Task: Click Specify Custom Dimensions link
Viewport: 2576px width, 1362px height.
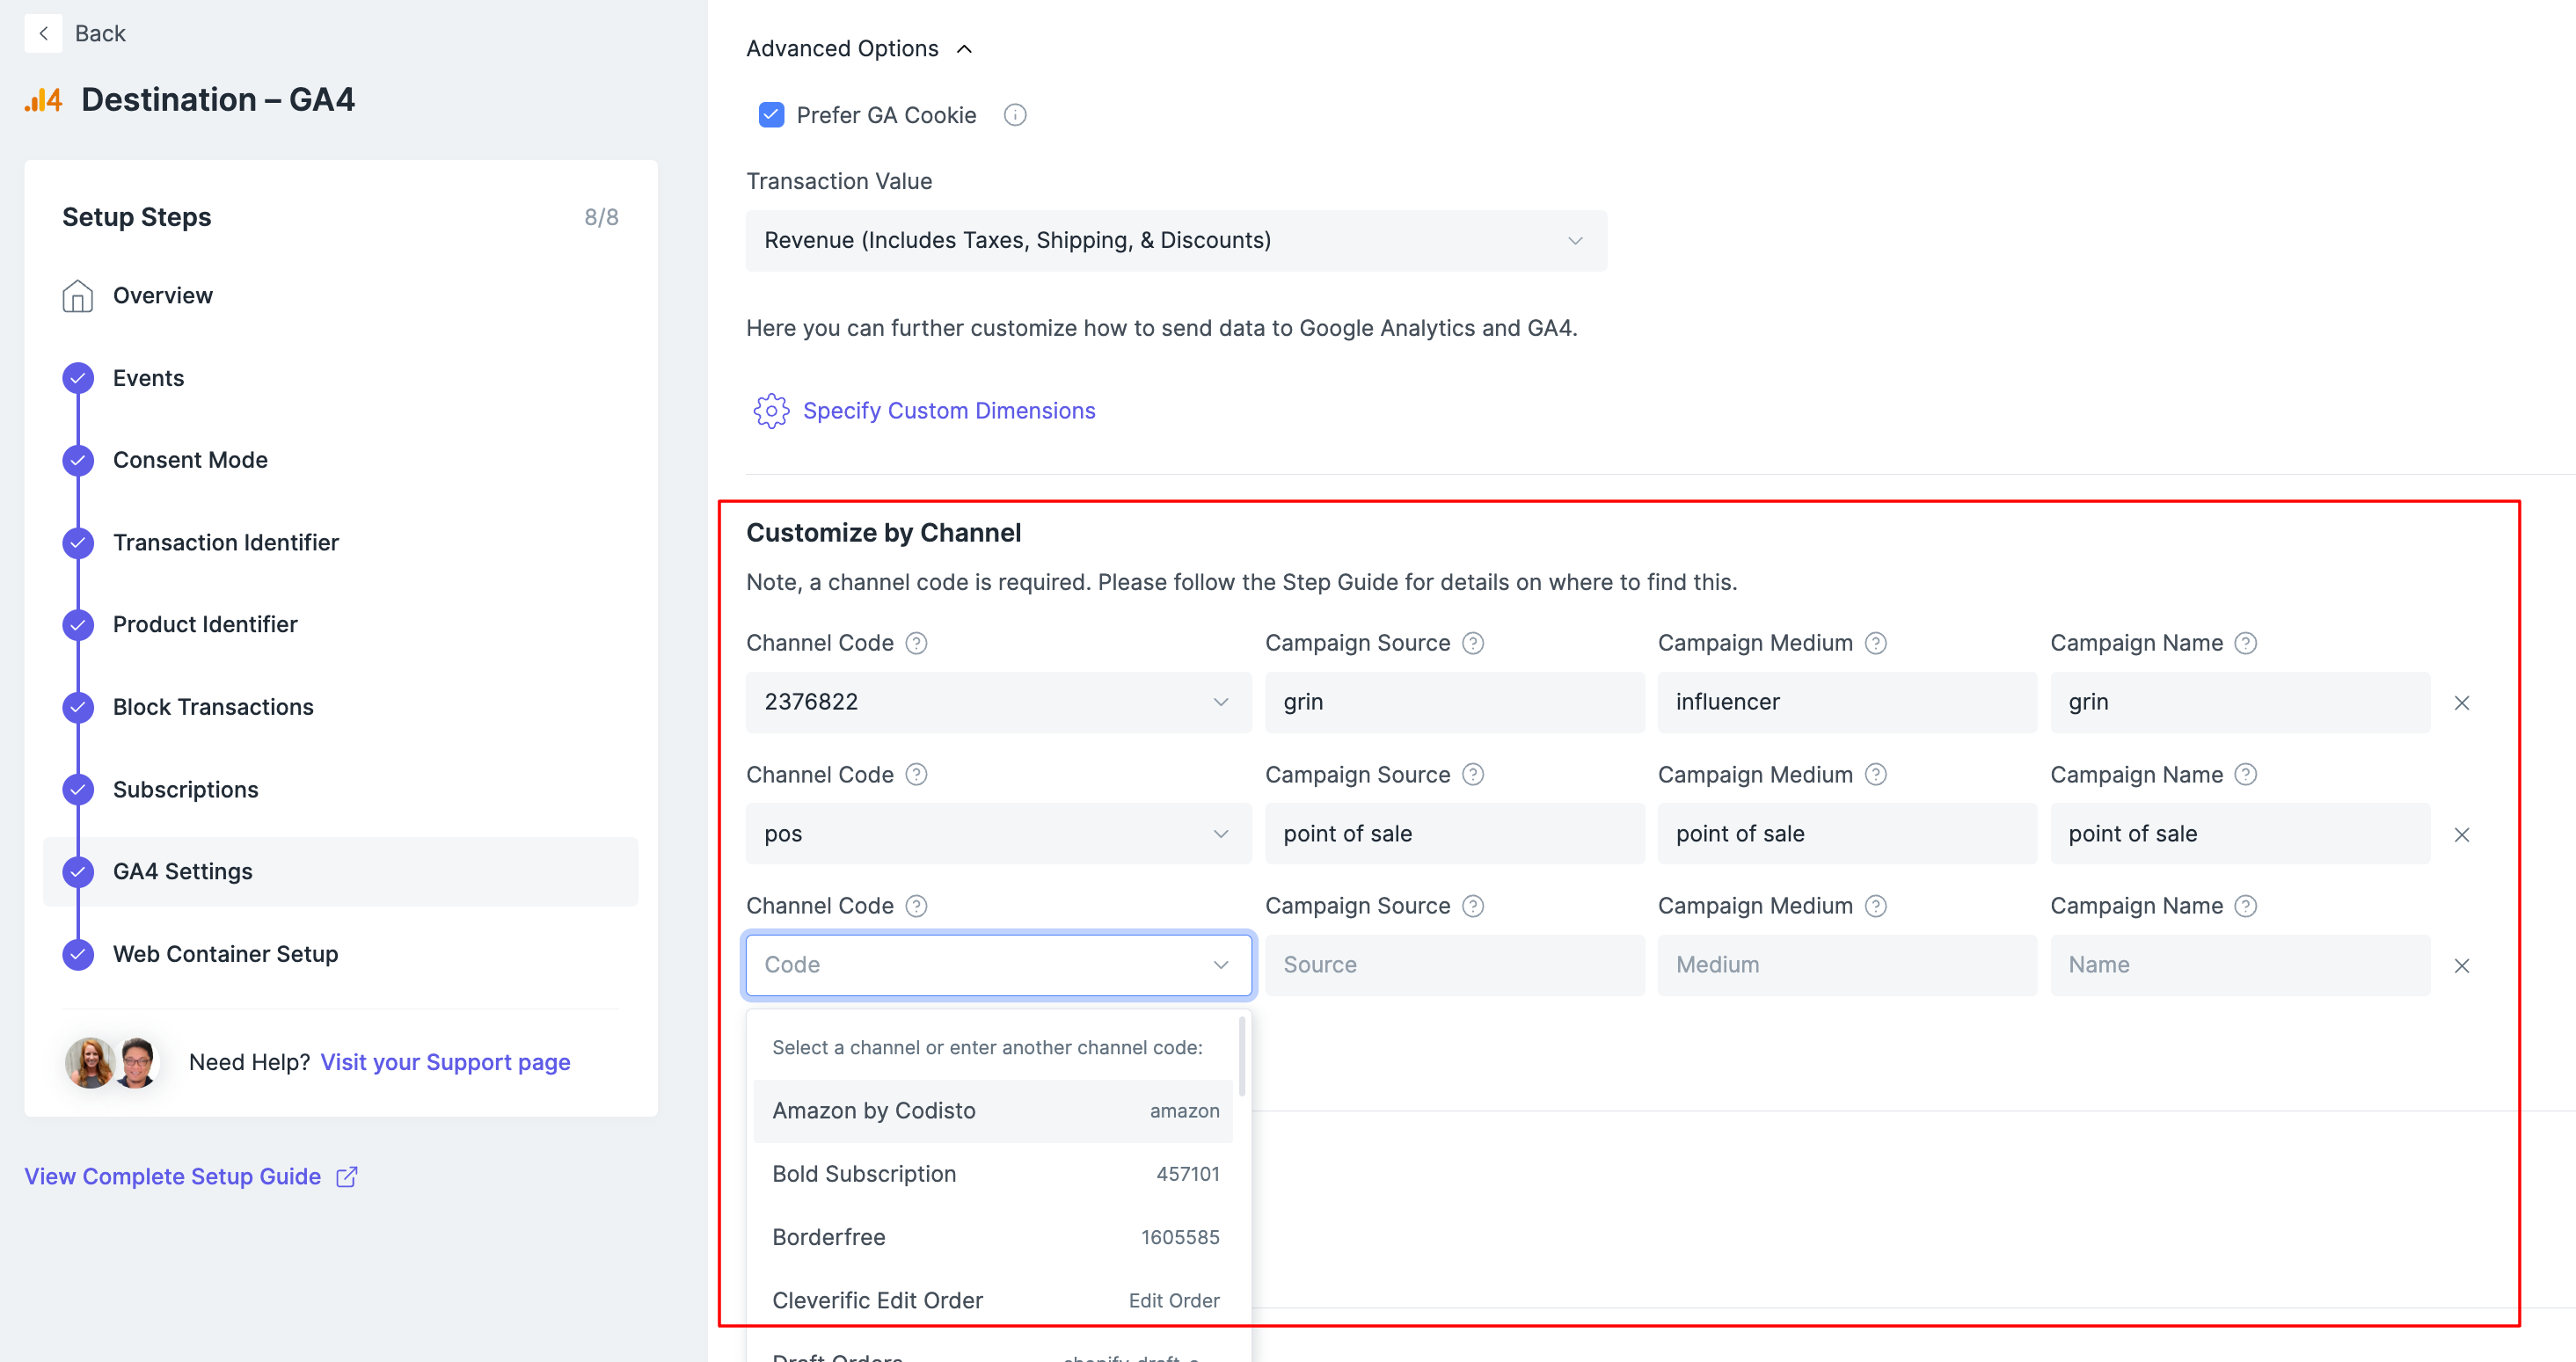Action: coord(948,411)
